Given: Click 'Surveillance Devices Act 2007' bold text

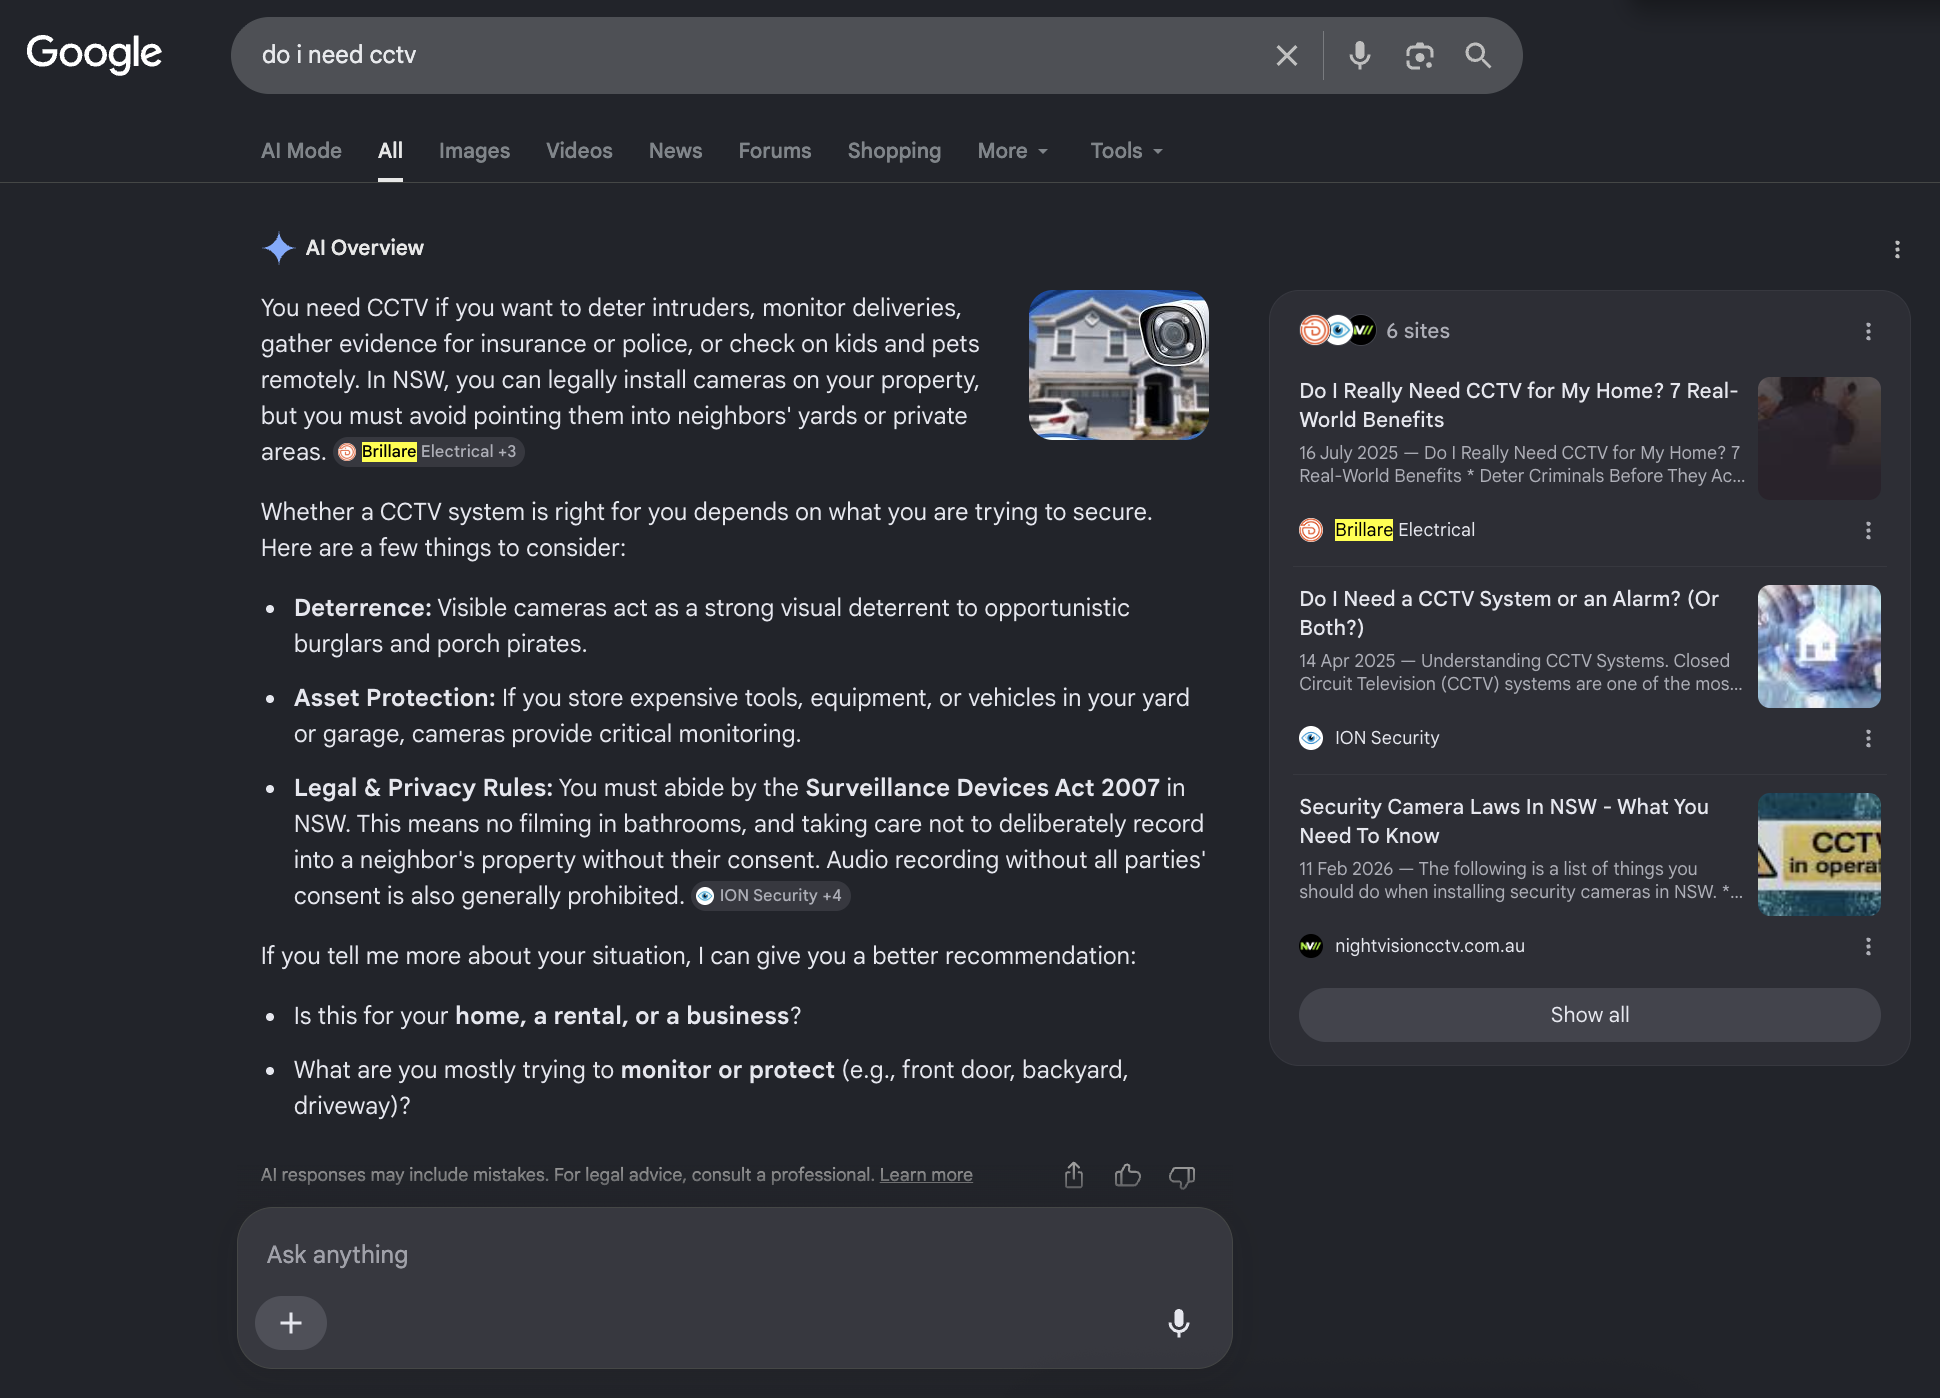Looking at the screenshot, I should click(x=982, y=788).
